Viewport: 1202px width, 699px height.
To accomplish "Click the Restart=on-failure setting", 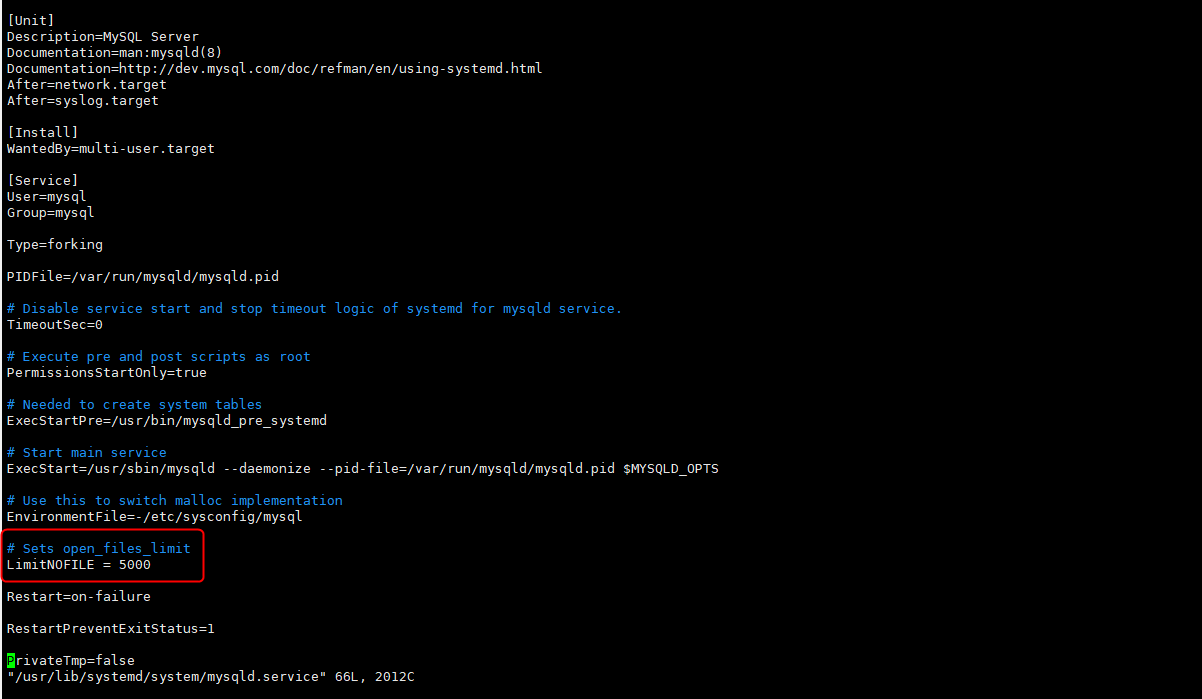I will [79, 596].
